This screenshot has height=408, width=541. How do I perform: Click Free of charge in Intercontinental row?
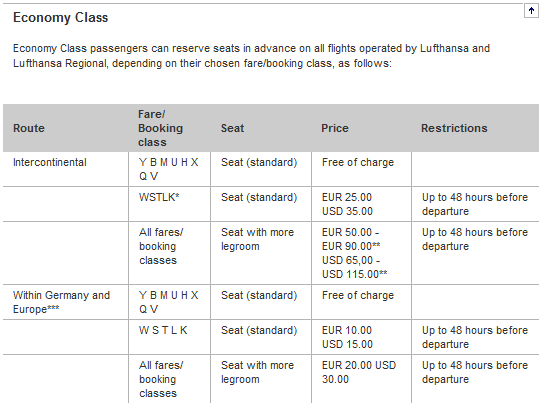coord(358,162)
